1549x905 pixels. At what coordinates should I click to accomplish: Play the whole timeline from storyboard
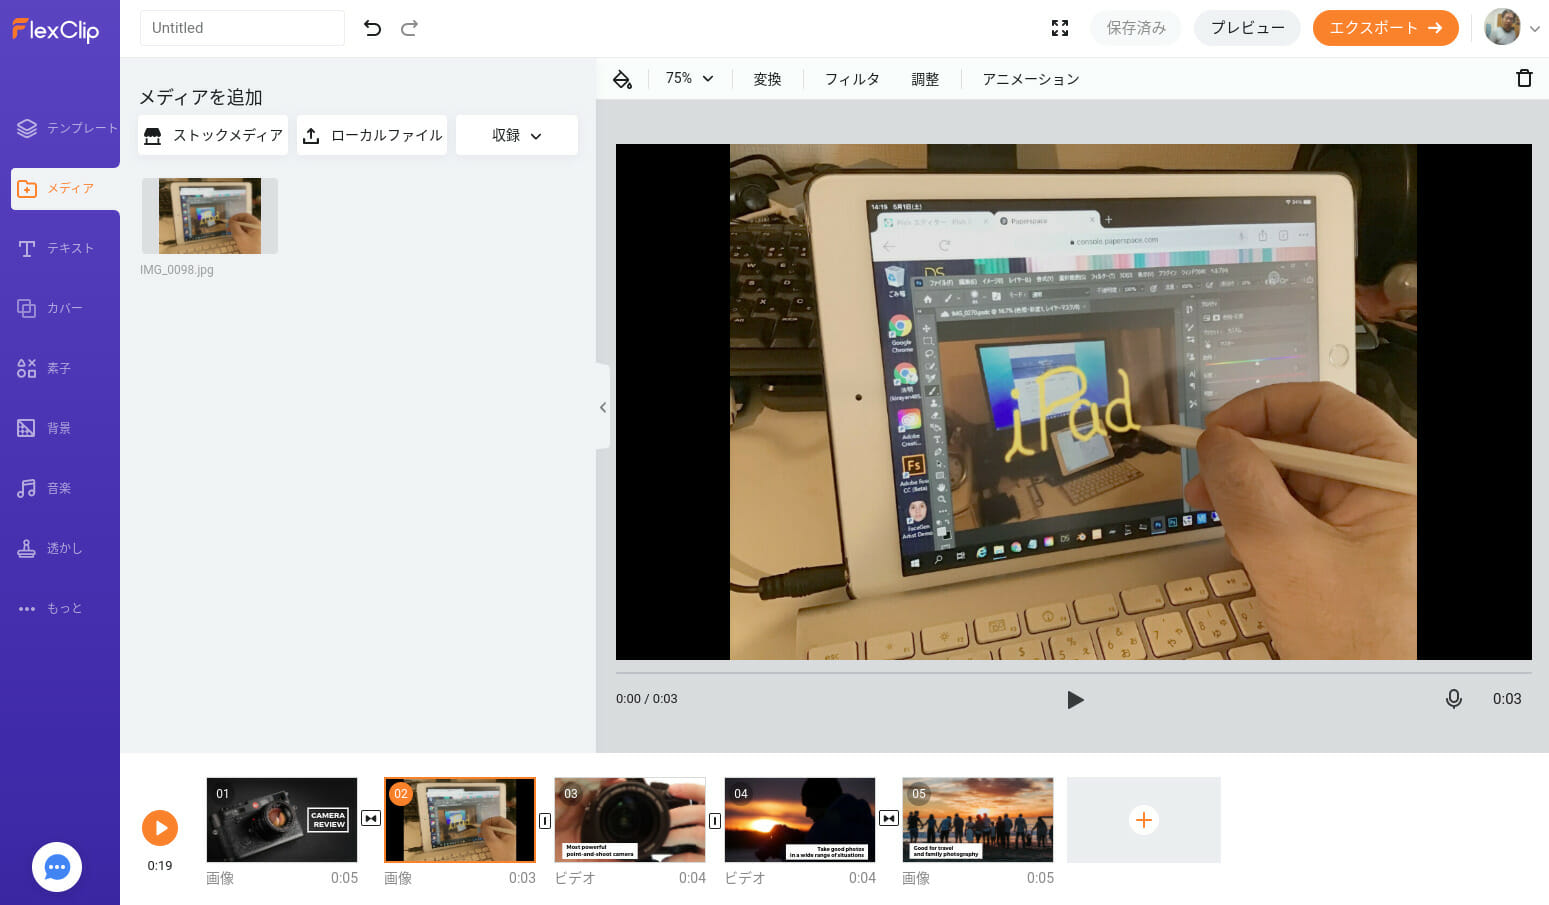[x=160, y=828]
